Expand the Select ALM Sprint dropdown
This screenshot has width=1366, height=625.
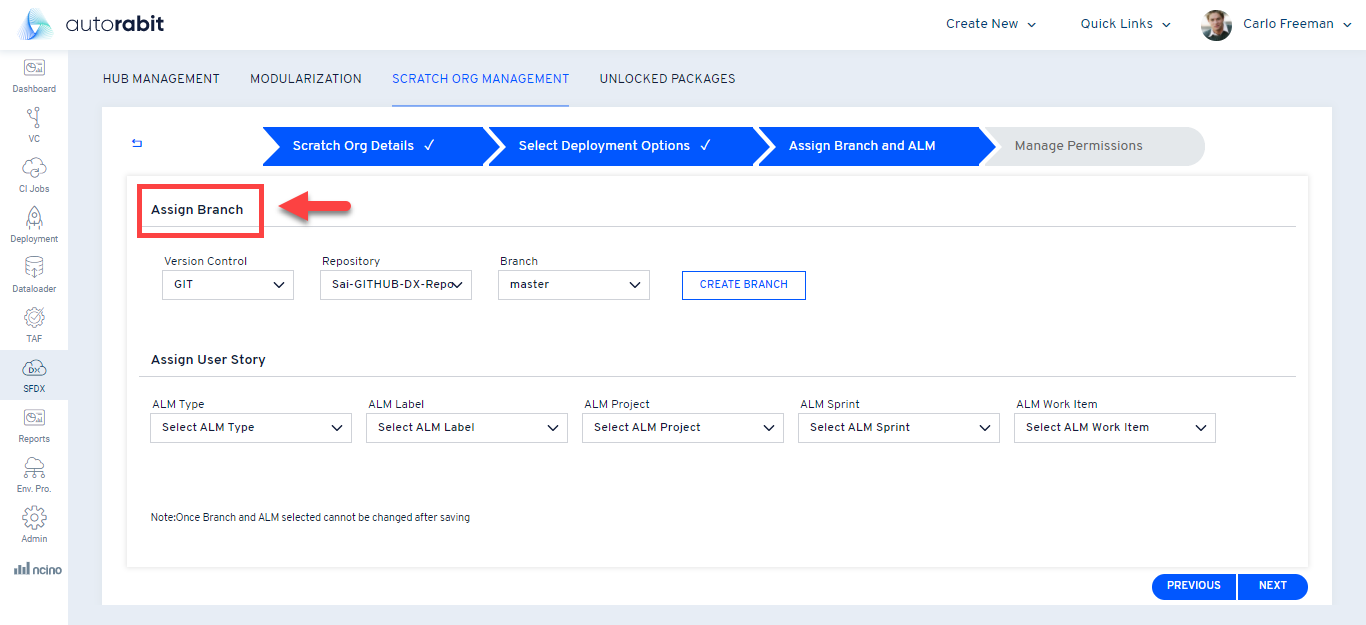click(898, 428)
